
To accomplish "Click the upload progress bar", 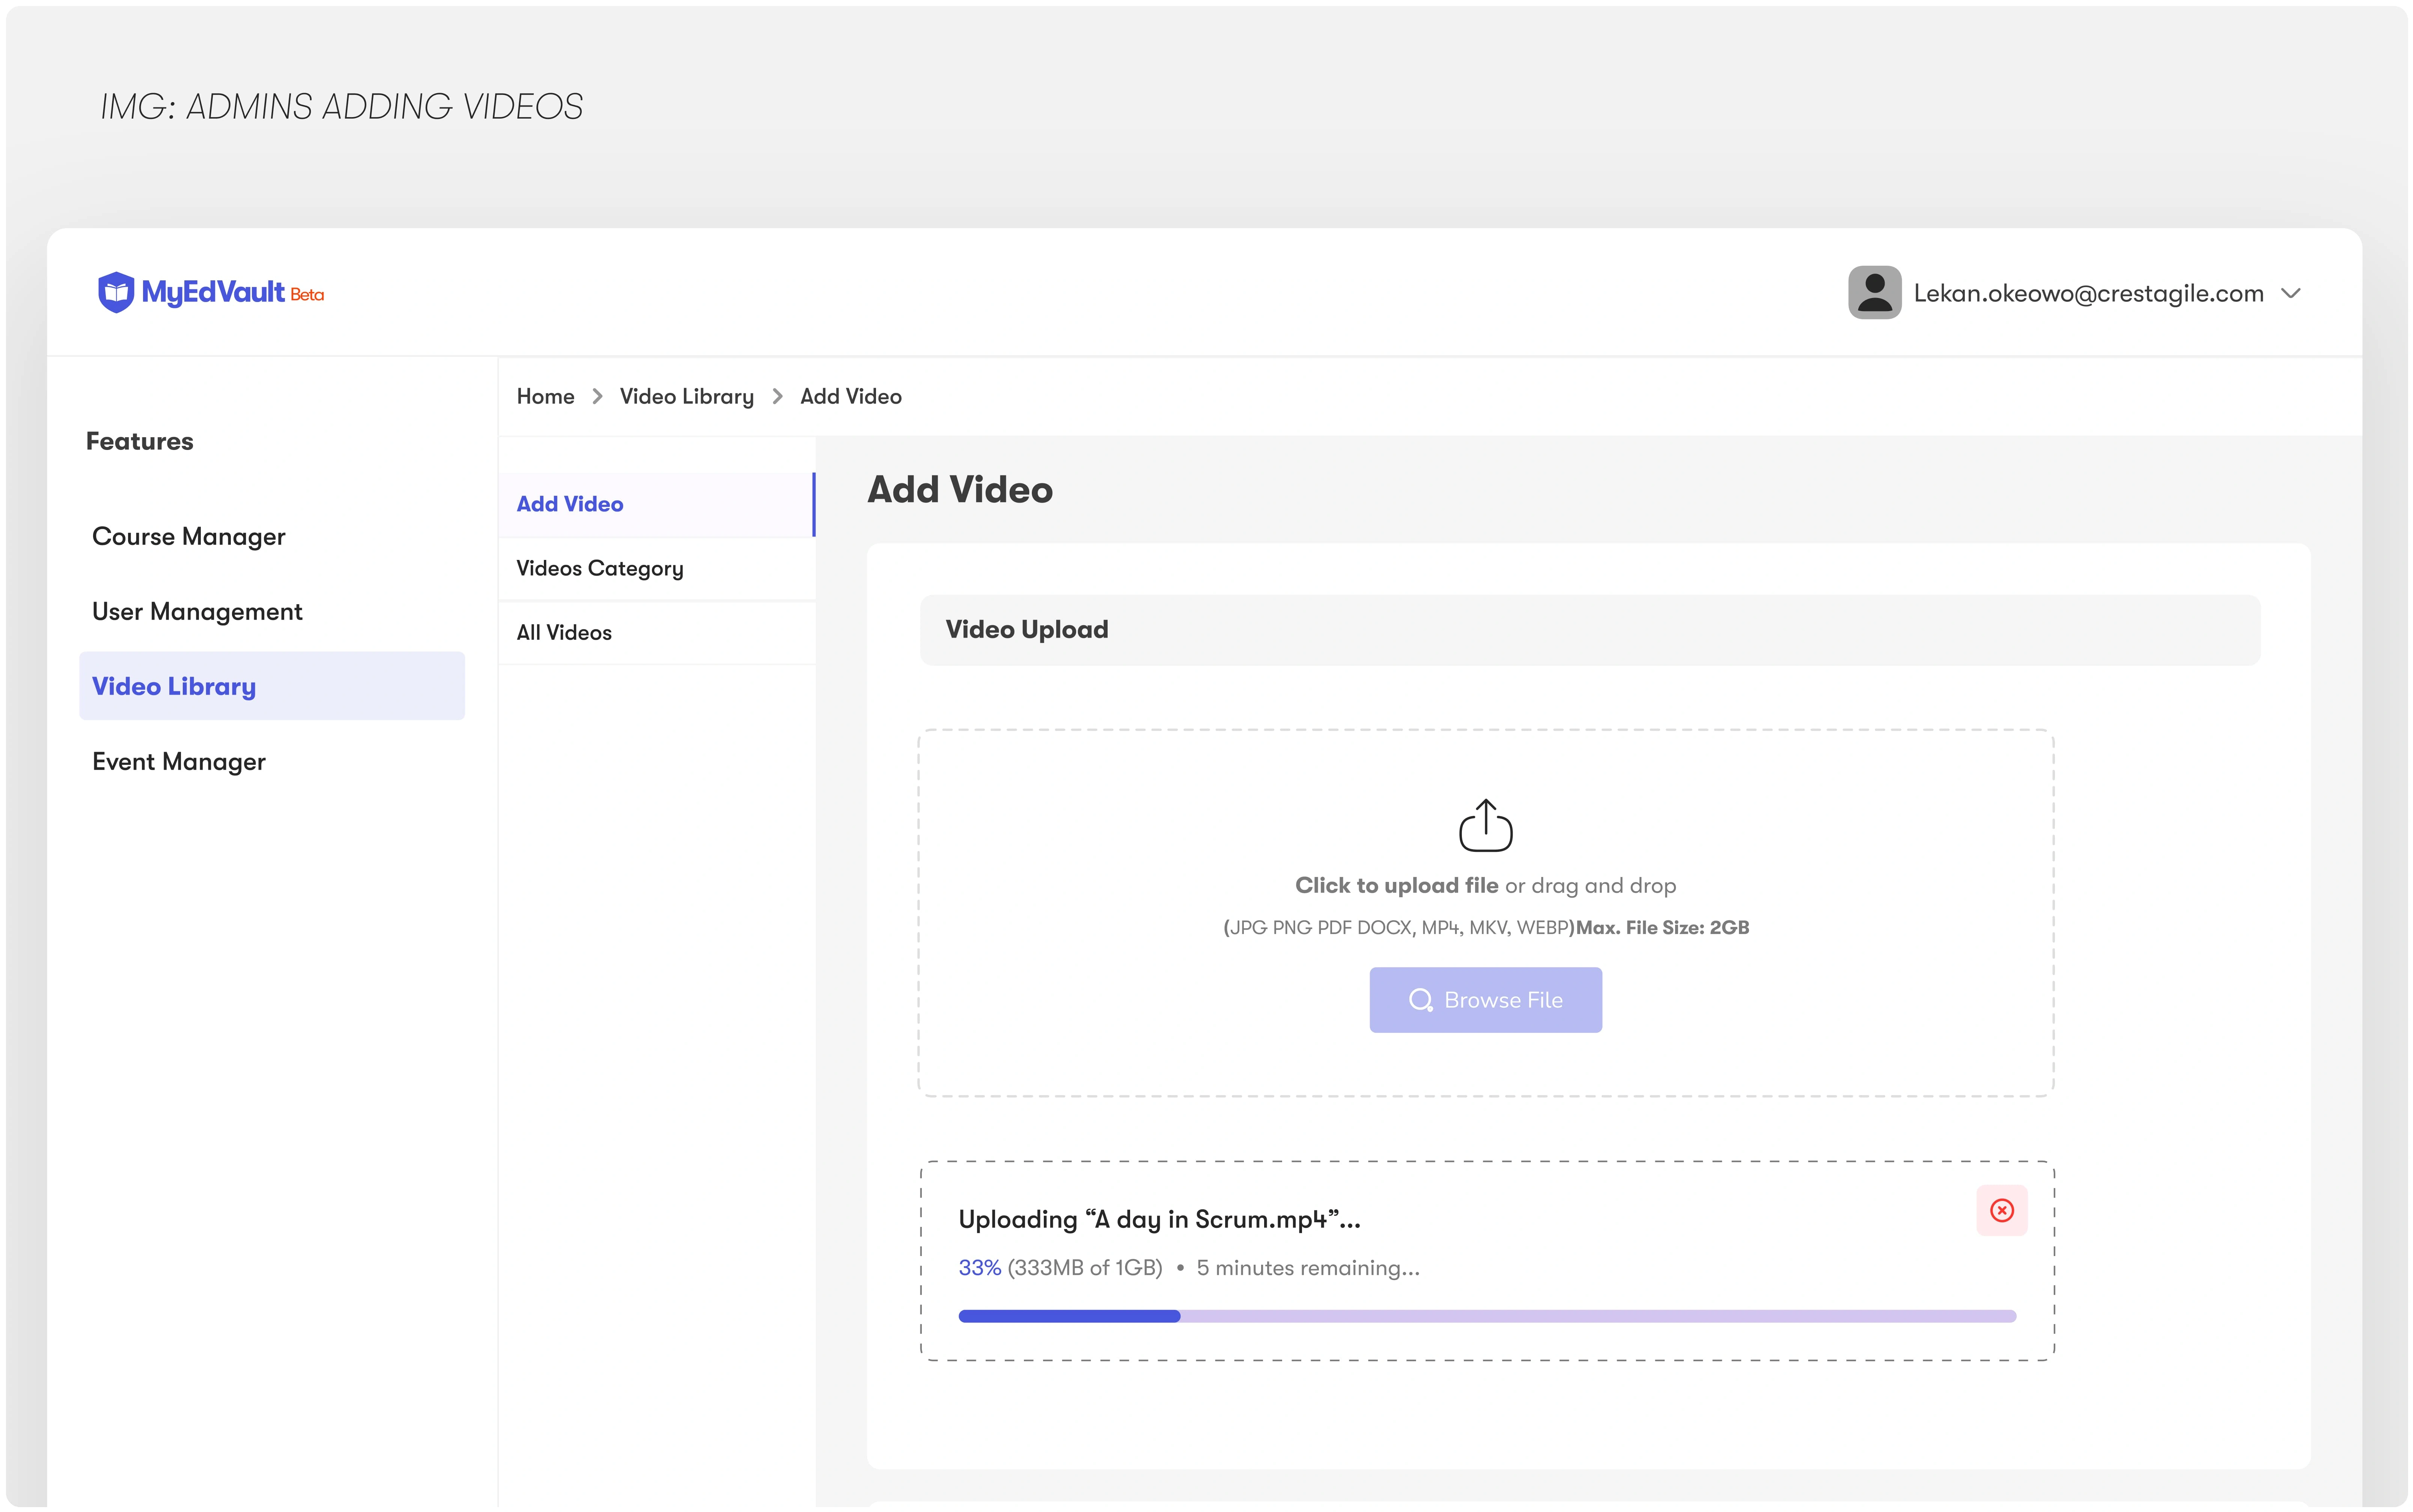I will click(x=1487, y=1316).
